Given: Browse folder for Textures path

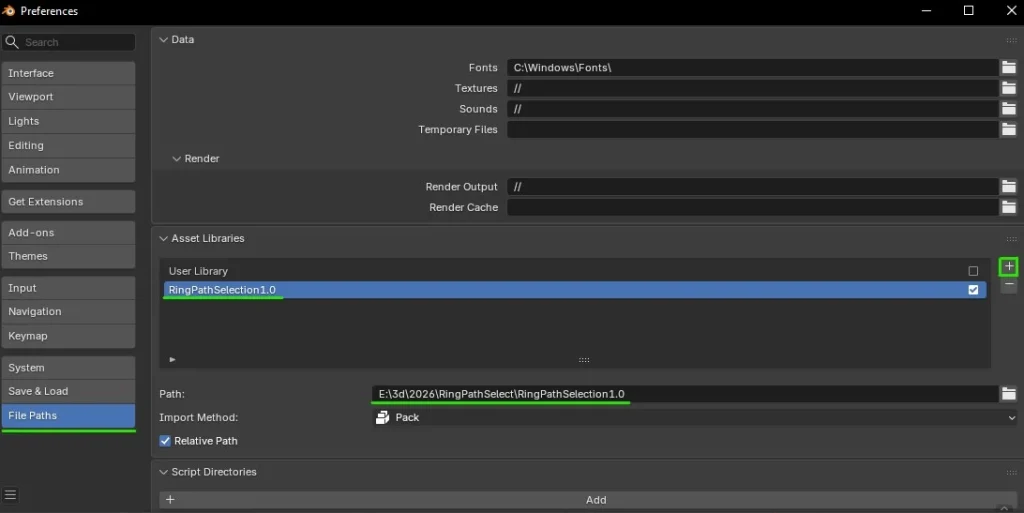Looking at the screenshot, I should [x=1009, y=88].
